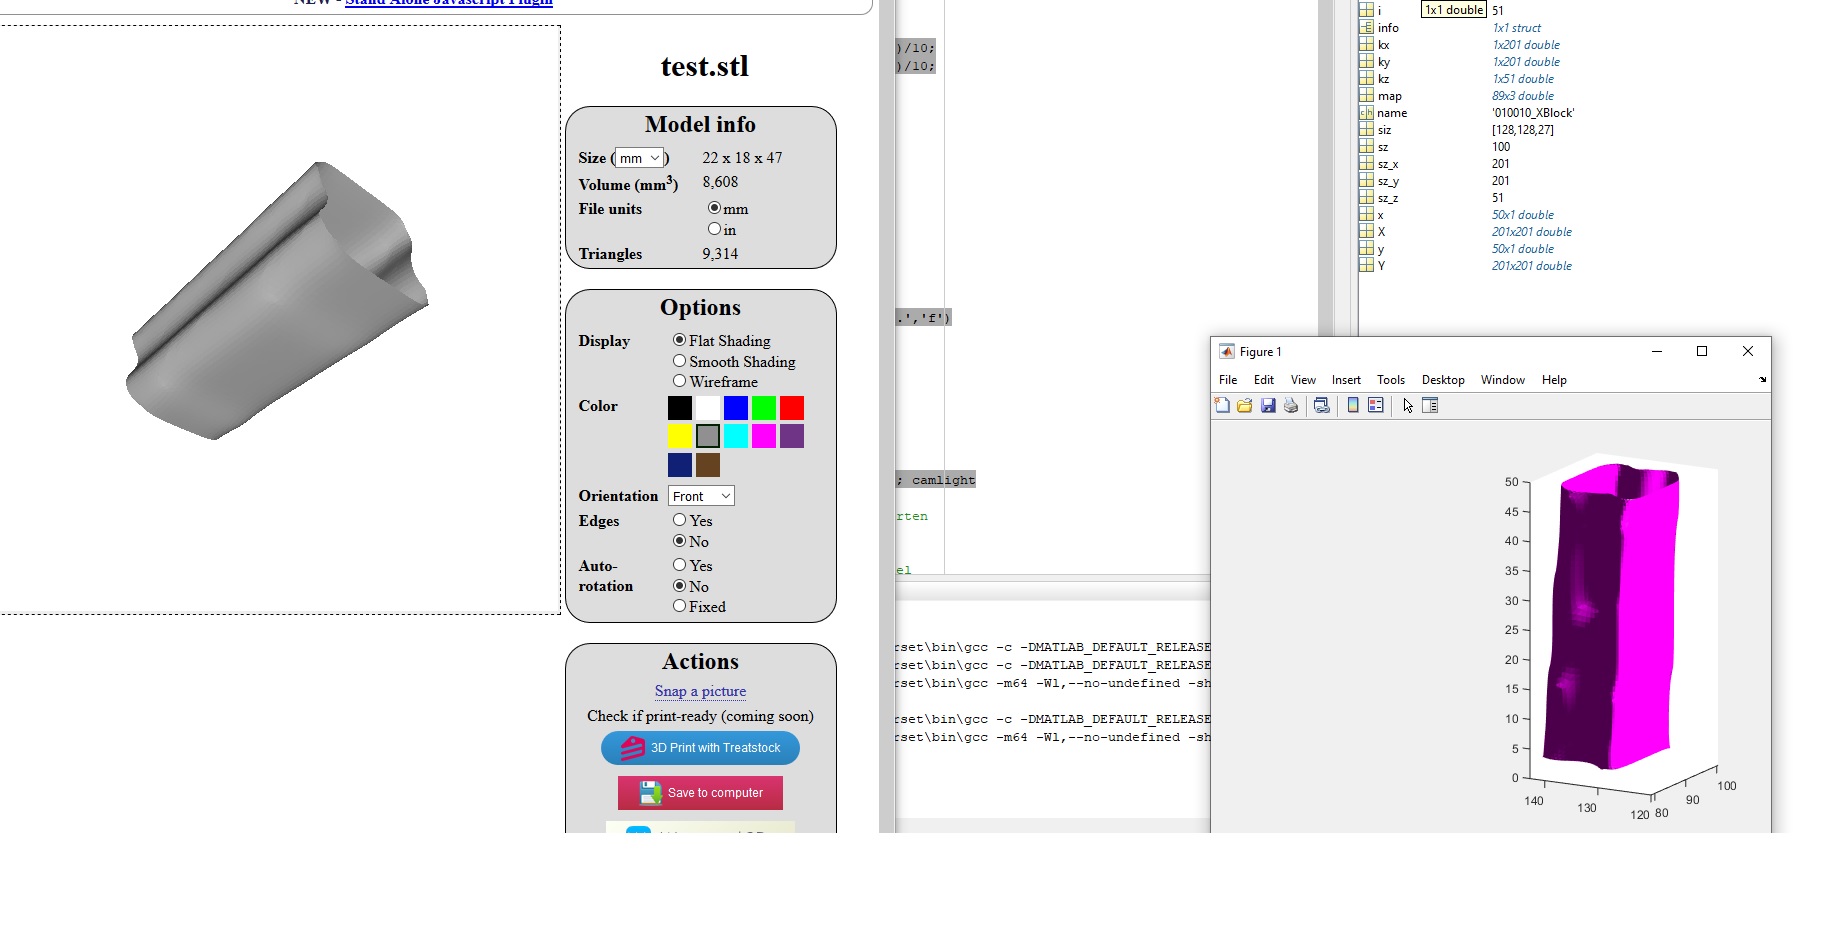Viewport: 1841px width, 930px height.
Task: Insert a legend via the toolbar icon
Action: click(1376, 405)
